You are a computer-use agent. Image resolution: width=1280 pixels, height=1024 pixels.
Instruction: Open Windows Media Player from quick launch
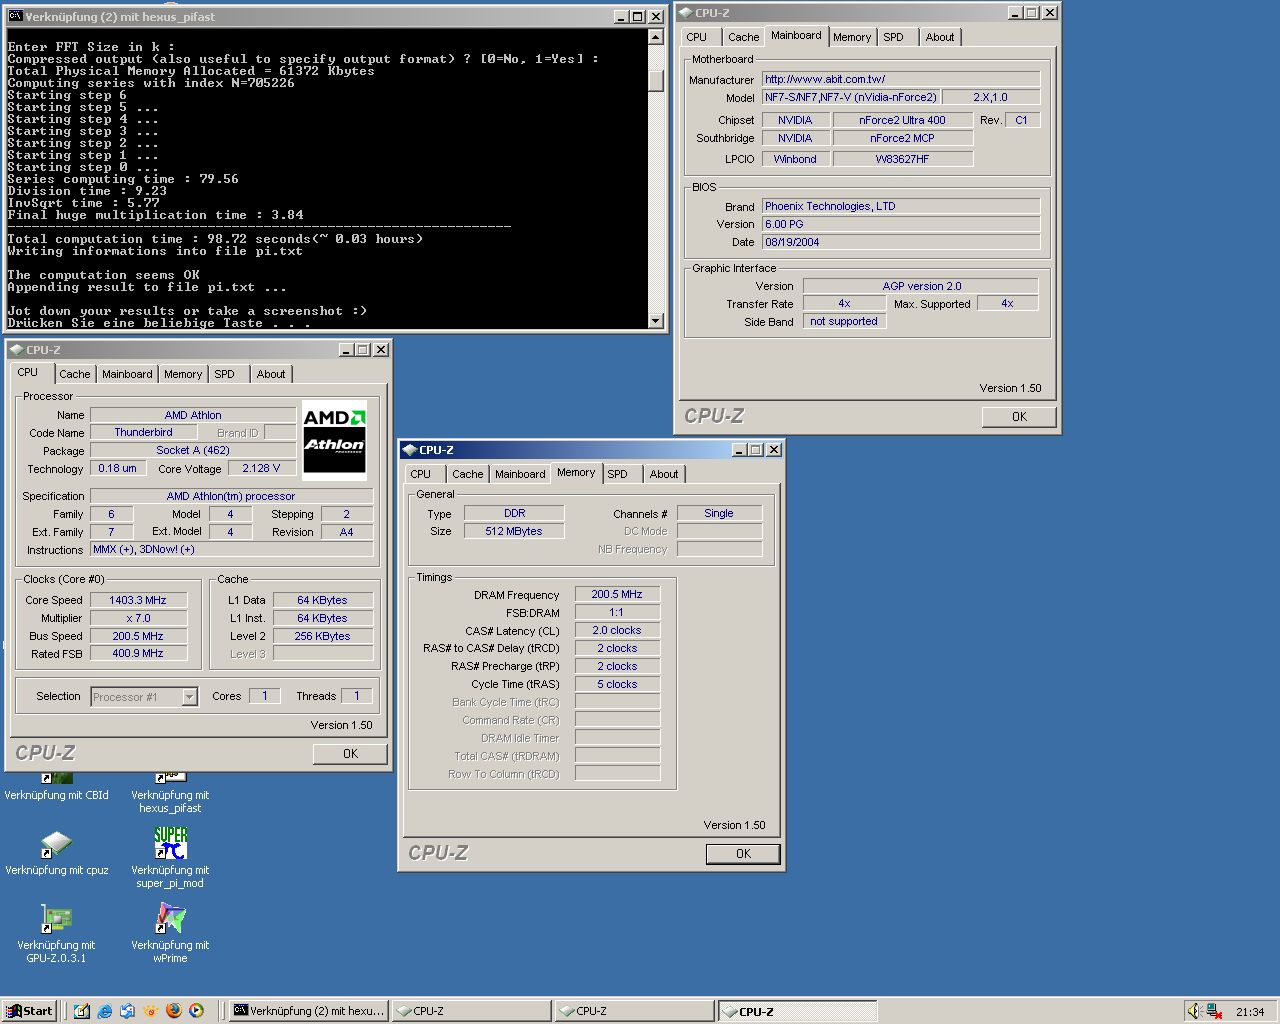pos(196,1011)
